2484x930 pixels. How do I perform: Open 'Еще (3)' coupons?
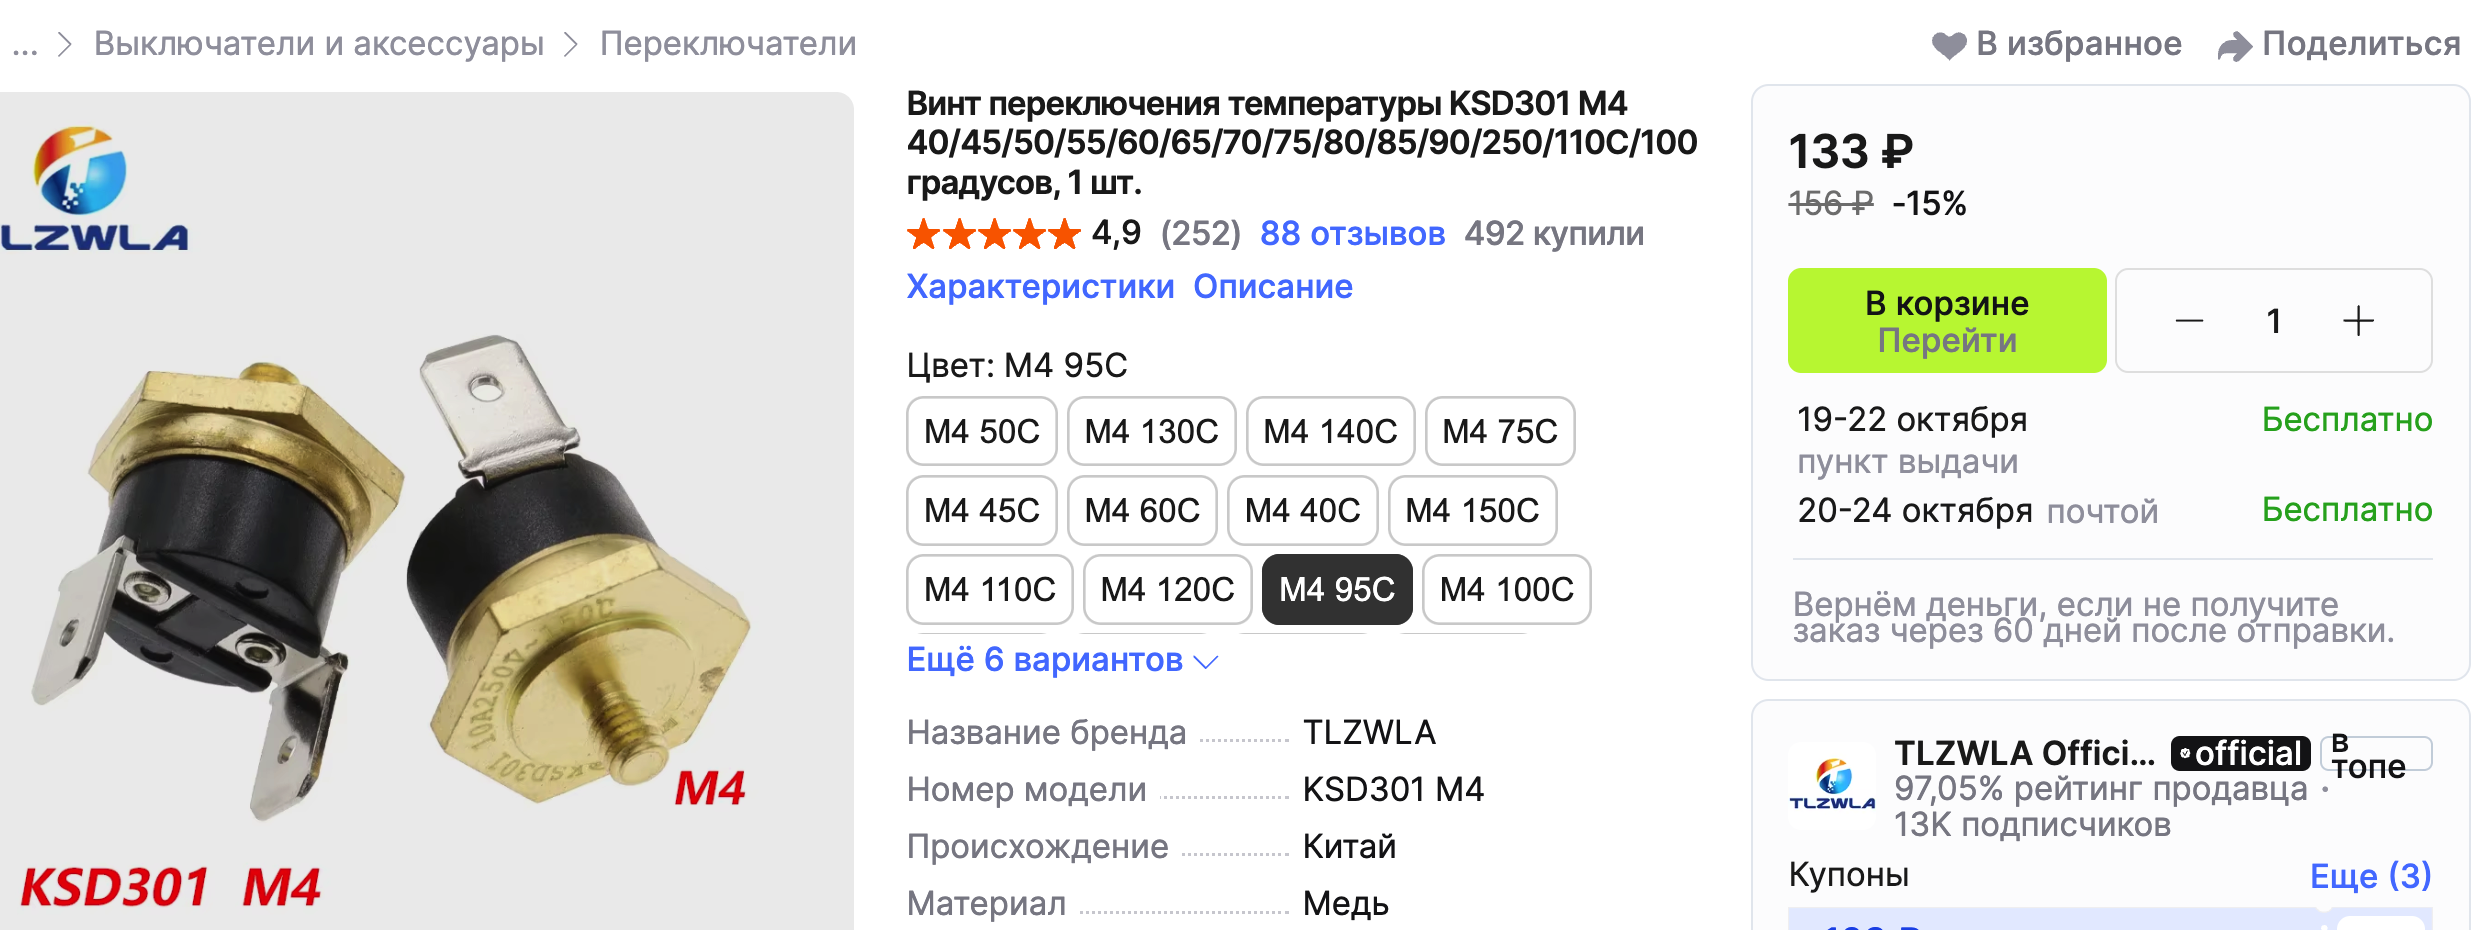(2370, 876)
